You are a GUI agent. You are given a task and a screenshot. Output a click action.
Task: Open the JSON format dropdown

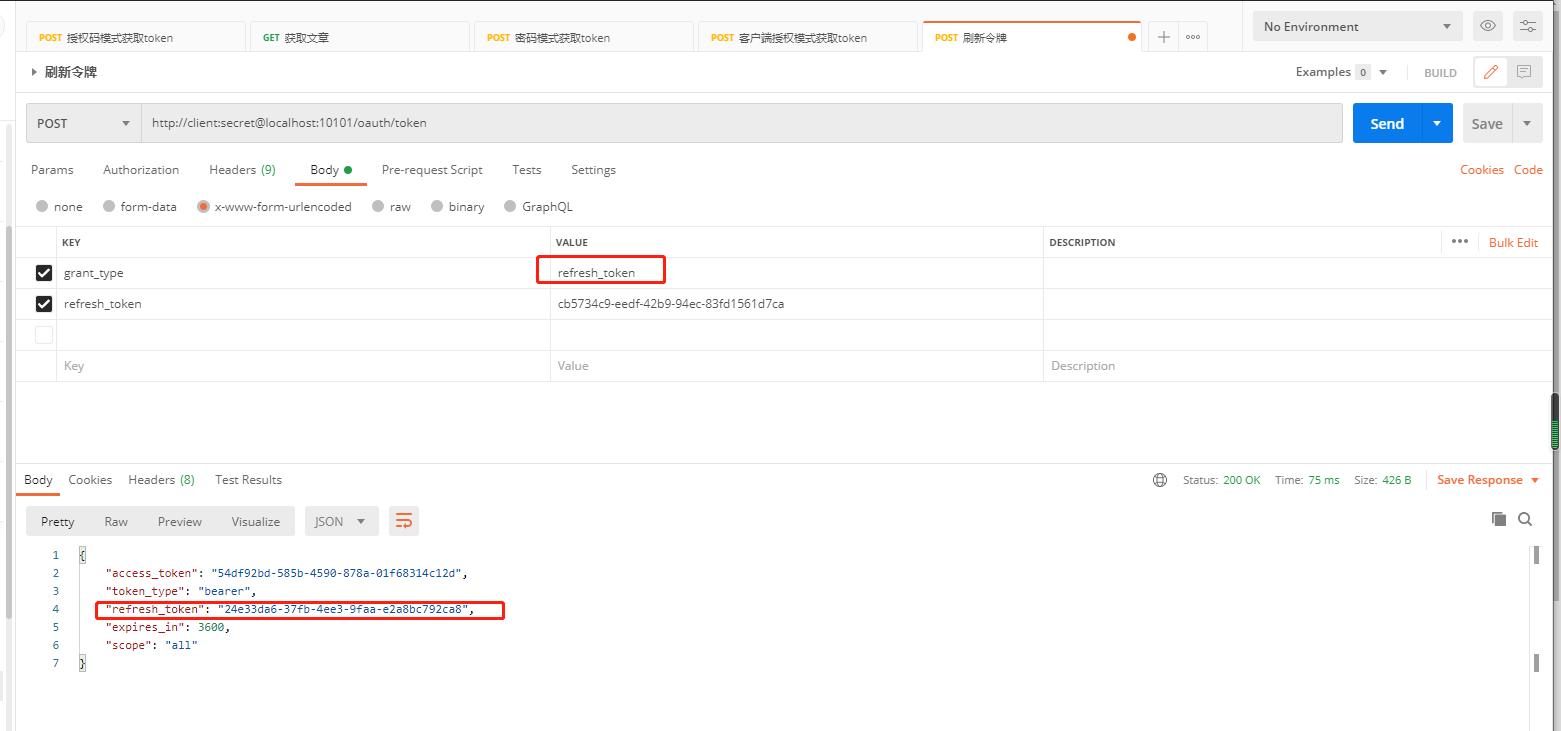pyautogui.click(x=341, y=521)
